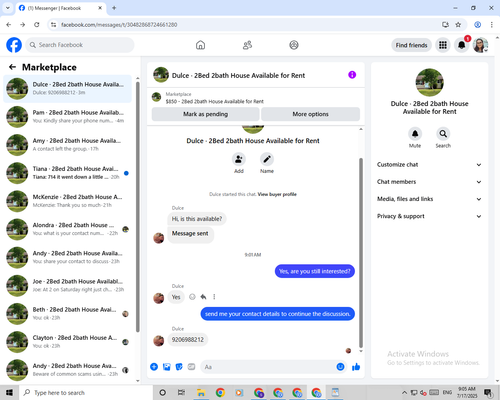This screenshot has width=500, height=400.
Task: Choose a sticker in composer
Action: pos(179,367)
